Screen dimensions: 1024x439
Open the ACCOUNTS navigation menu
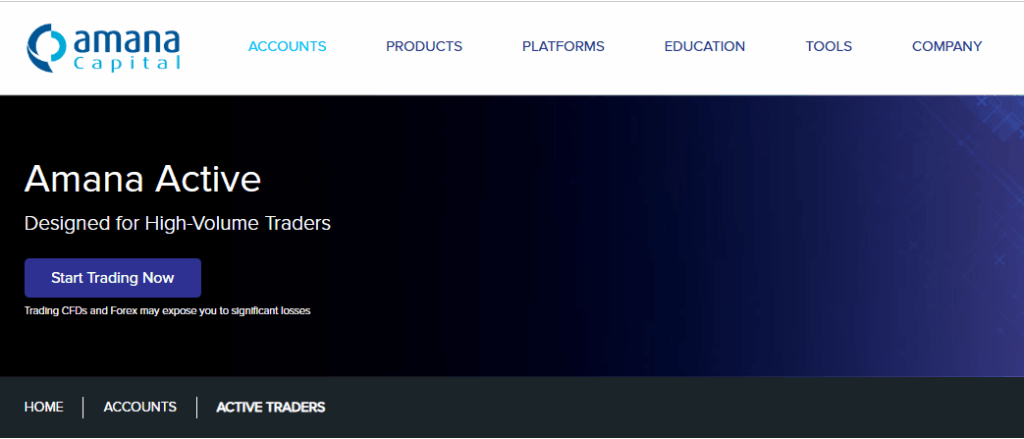287,46
